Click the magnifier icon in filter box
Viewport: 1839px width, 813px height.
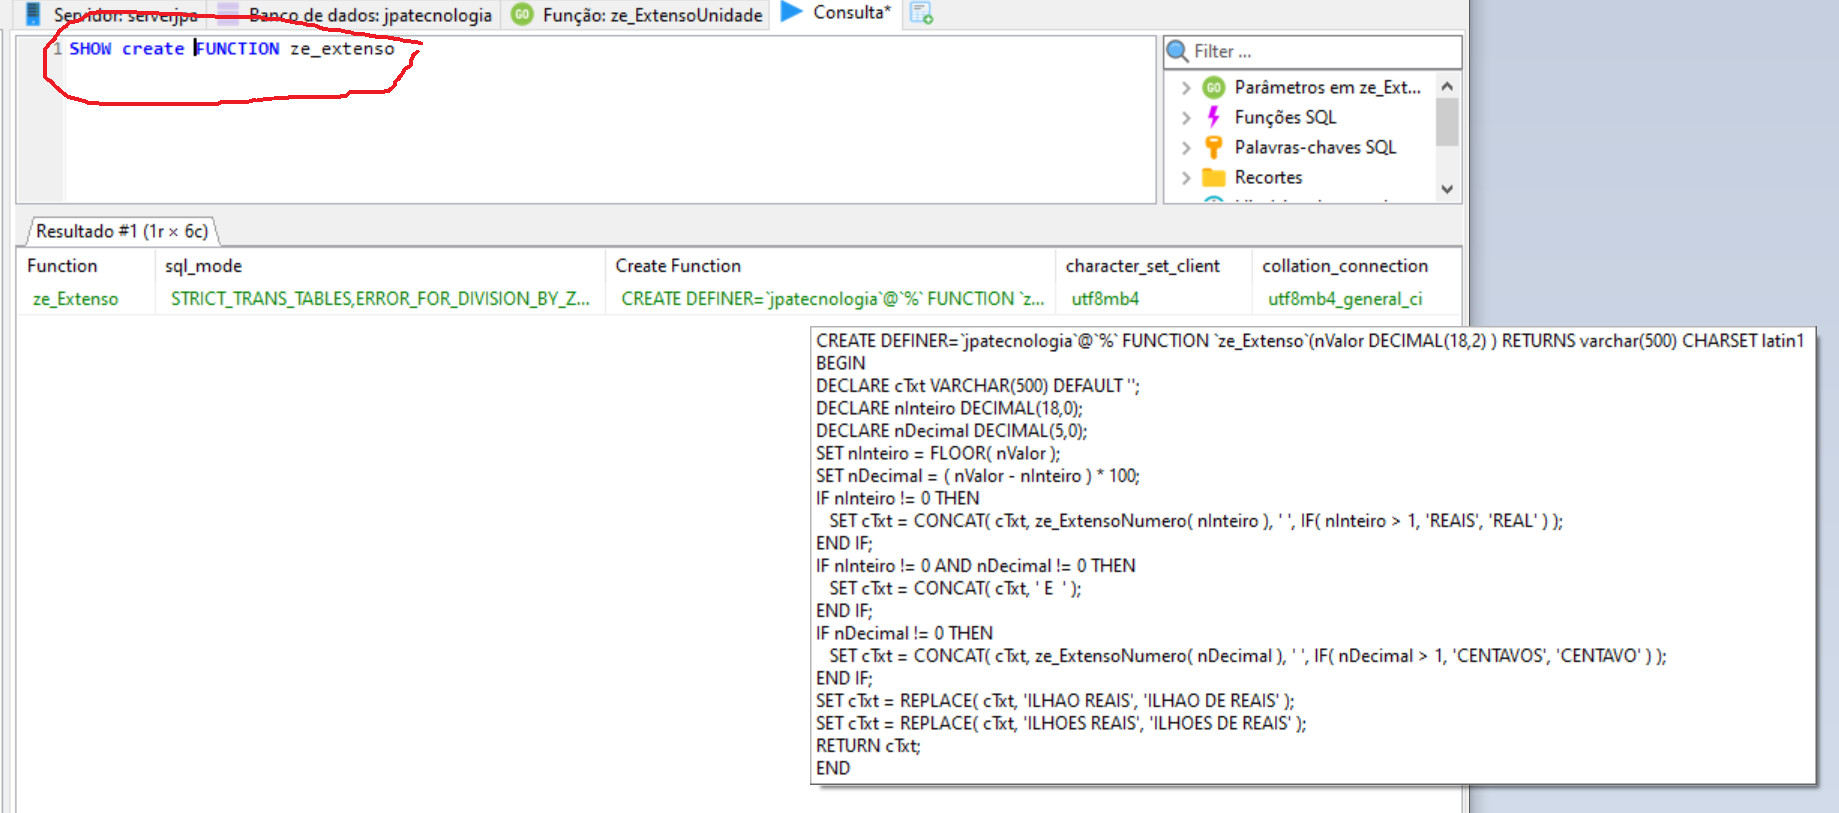[1178, 51]
